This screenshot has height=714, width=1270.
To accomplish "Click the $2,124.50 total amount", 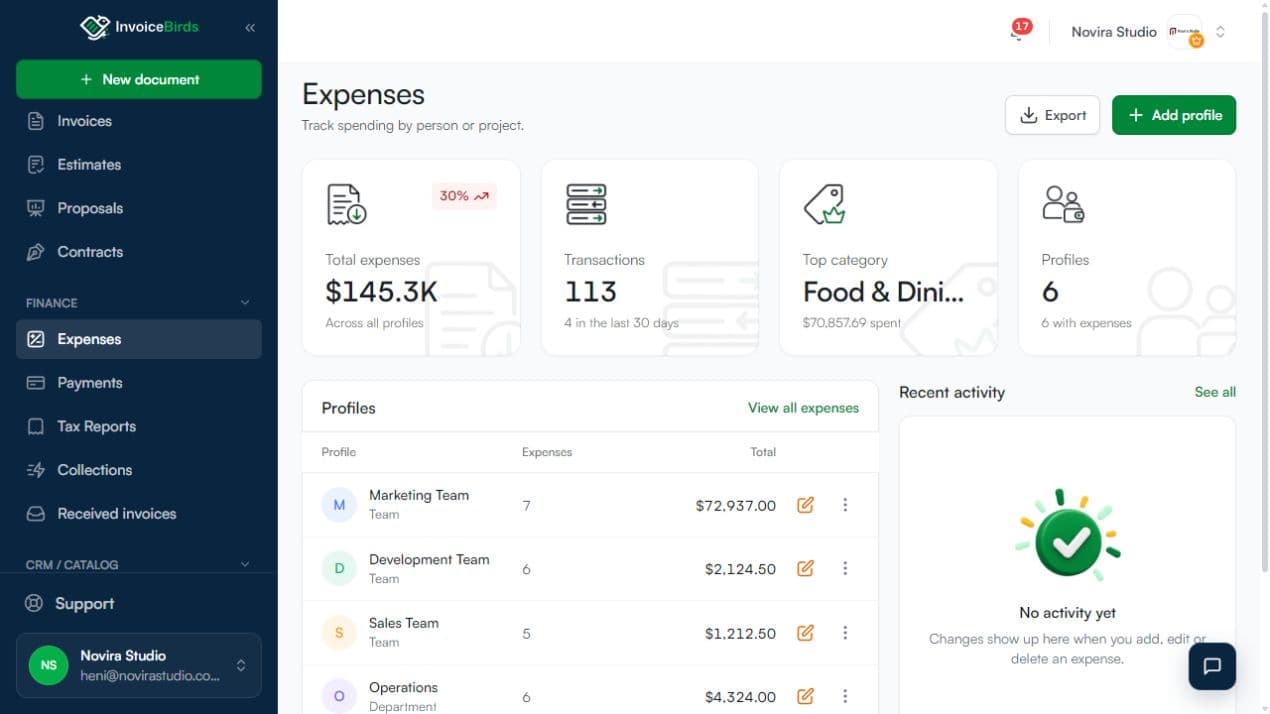I will point(740,569).
